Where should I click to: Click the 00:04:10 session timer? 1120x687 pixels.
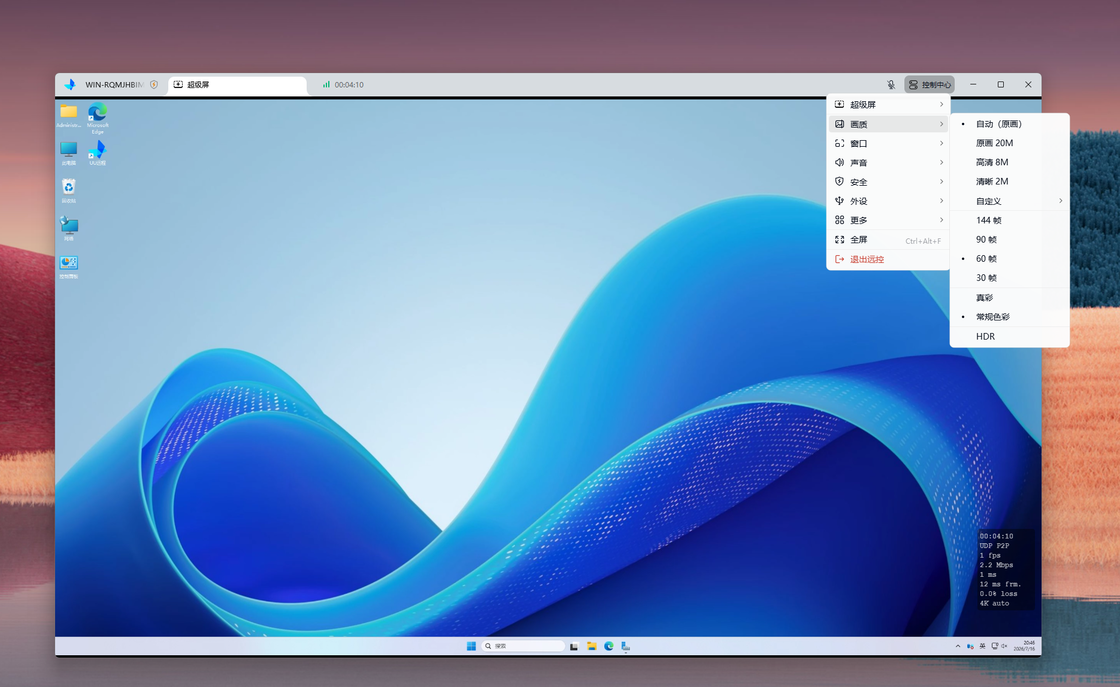[349, 84]
